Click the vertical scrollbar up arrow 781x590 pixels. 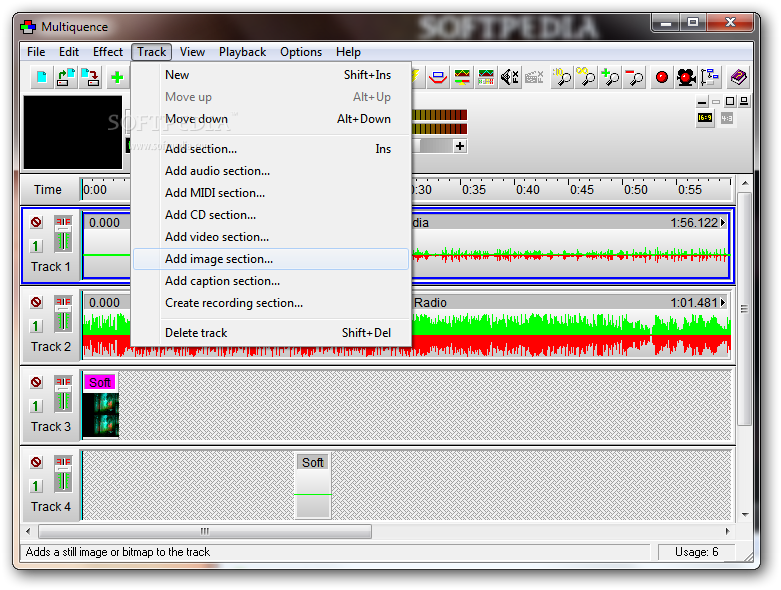(745, 184)
